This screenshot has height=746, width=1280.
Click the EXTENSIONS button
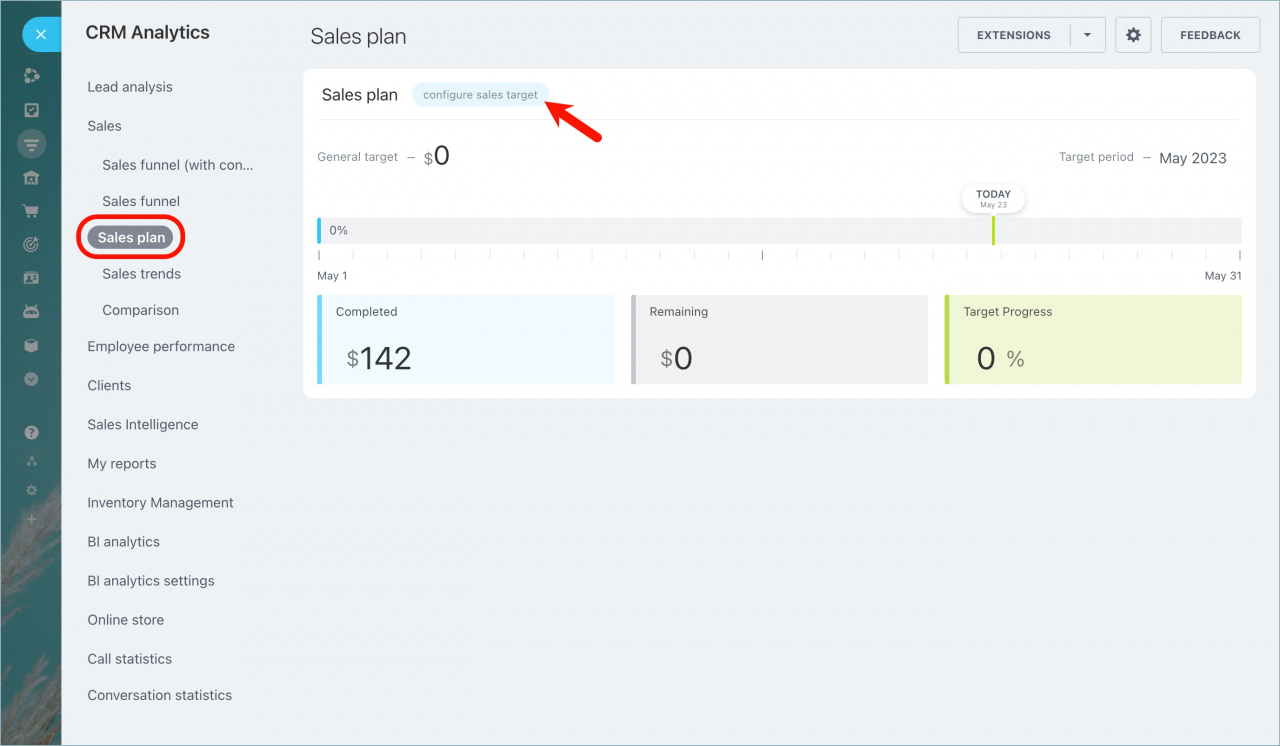(1014, 35)
